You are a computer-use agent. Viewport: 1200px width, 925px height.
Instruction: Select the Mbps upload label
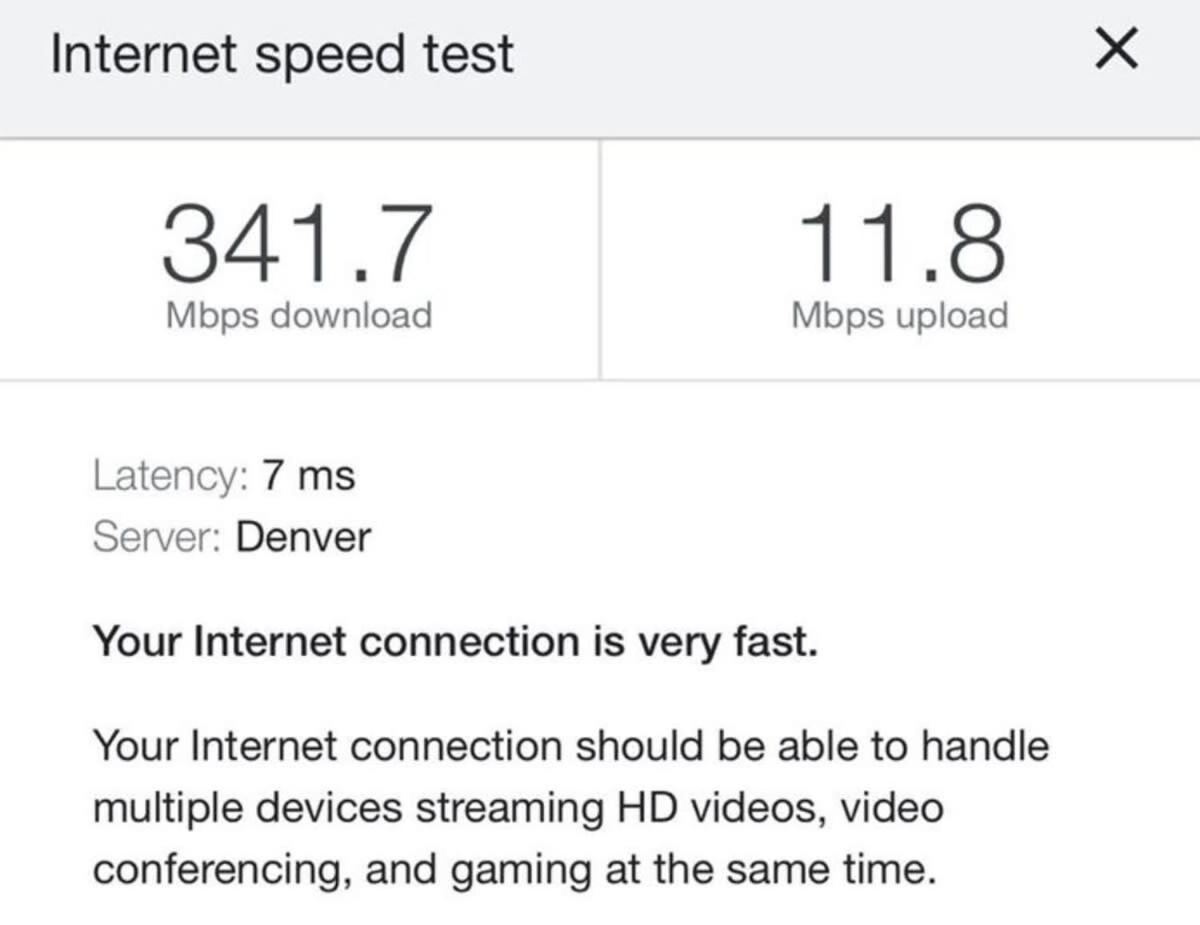900,316
